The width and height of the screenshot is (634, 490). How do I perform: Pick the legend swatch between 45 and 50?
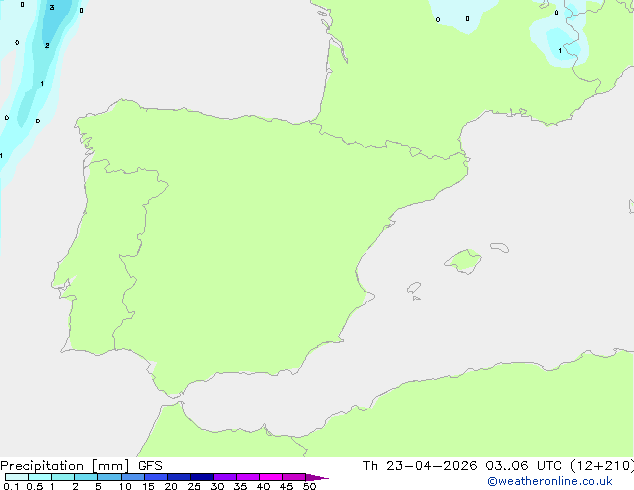pos(294,477)
